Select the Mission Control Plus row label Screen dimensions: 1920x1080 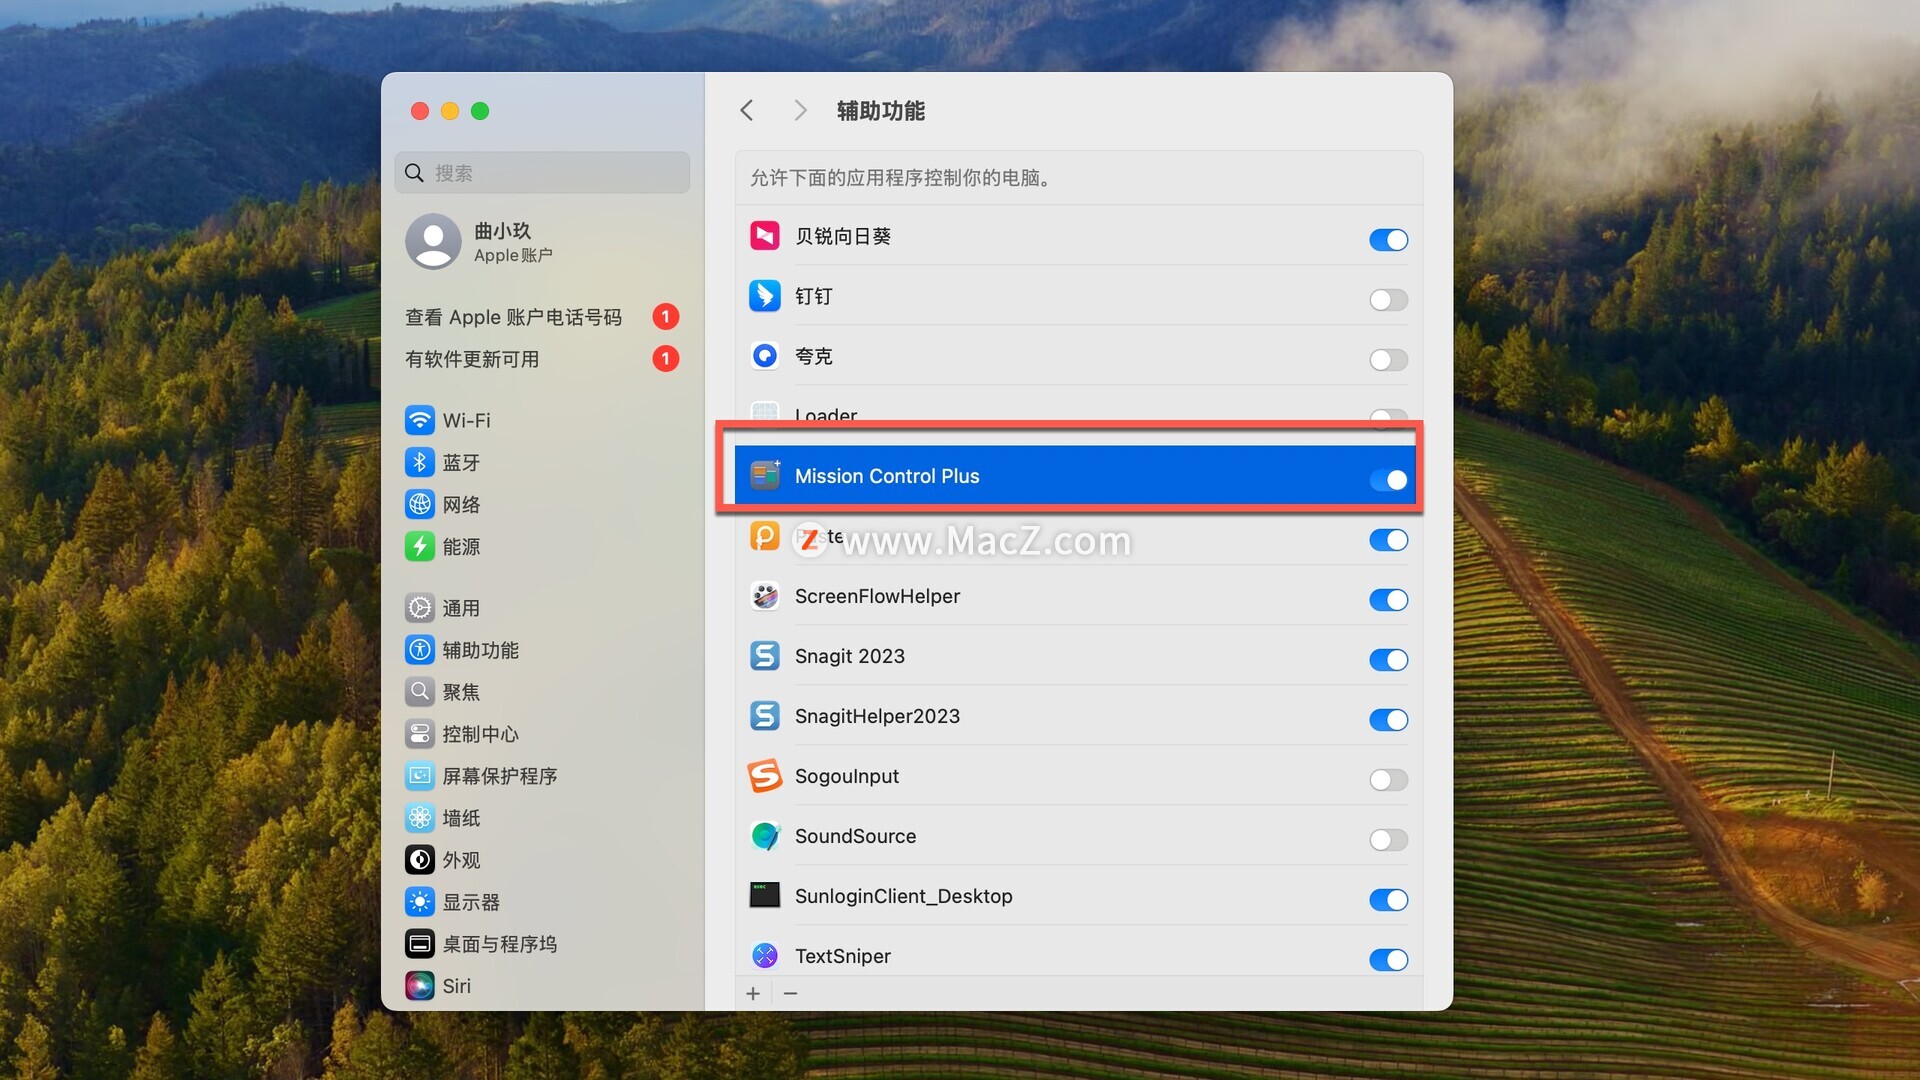[887, 476]
